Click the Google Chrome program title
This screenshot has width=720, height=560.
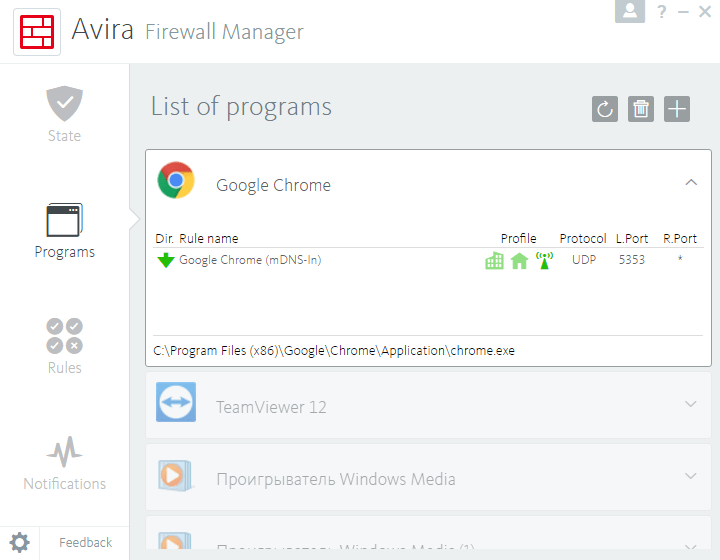coord(273,185)
